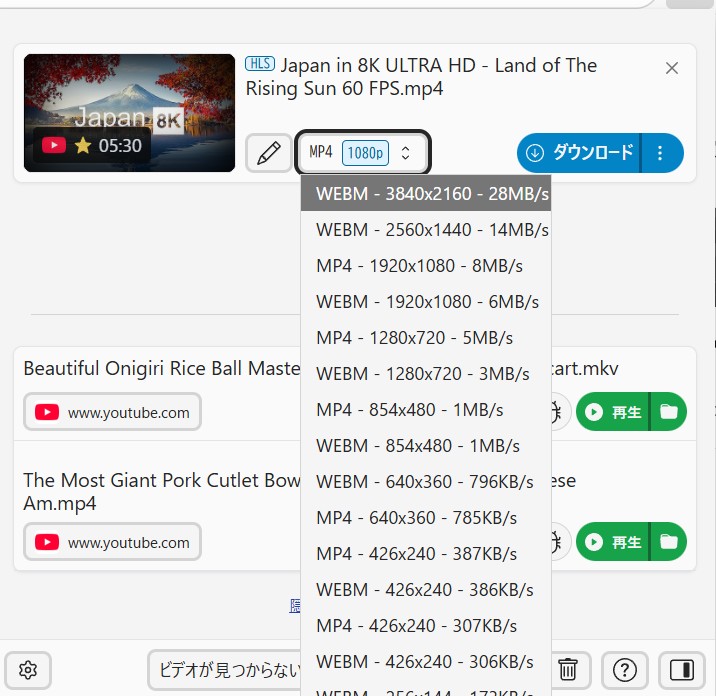The height and width of the screenshot is (696, 716).
Task: Open folder for Giant Pork Cutlet download
Action: click(x=669, y=542)
